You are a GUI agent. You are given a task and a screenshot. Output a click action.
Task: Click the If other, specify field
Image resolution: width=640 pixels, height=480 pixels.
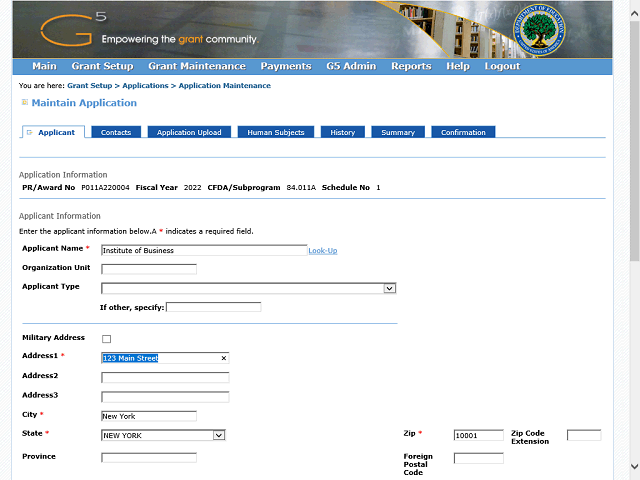(x=213, y=307)
